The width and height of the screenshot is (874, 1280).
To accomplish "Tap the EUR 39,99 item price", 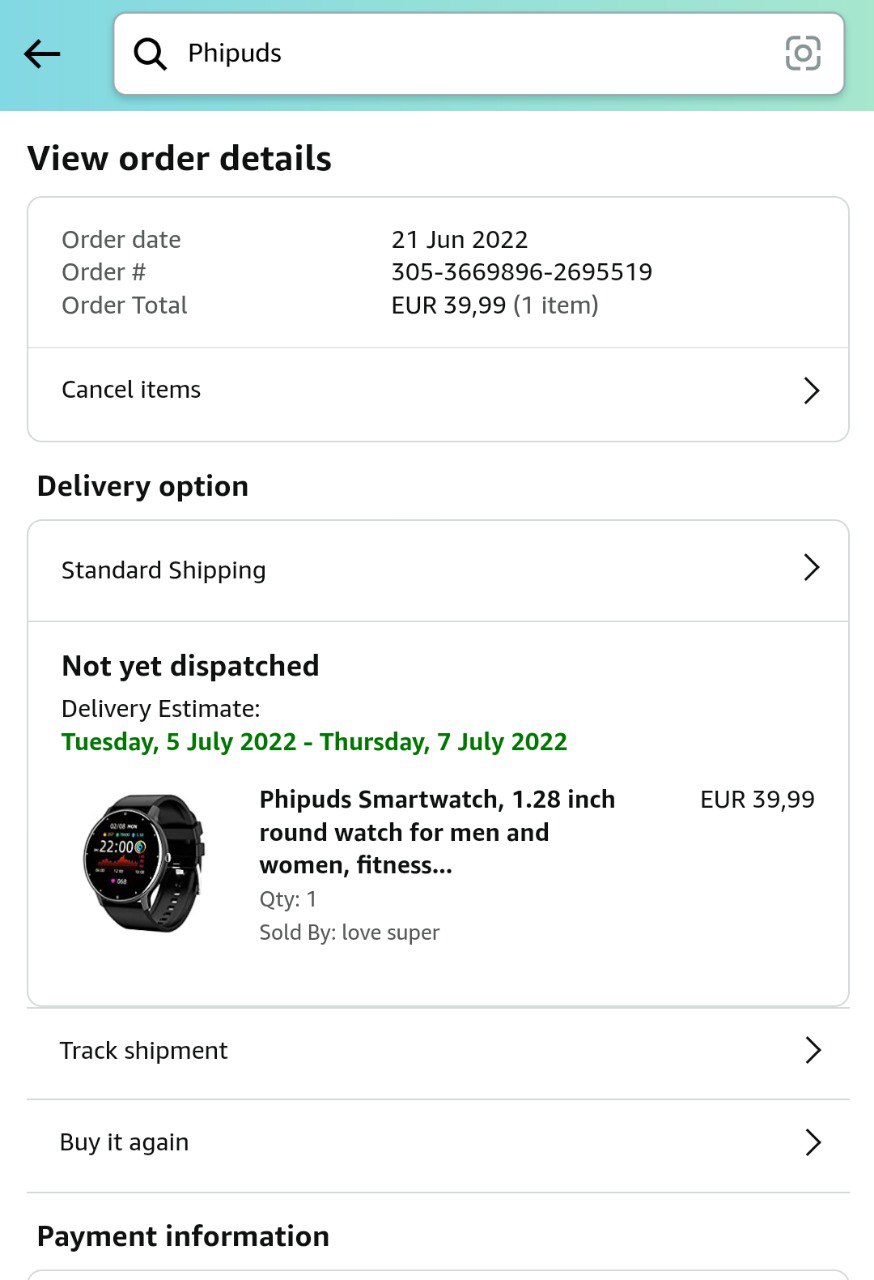I will (x=757, y=800).
